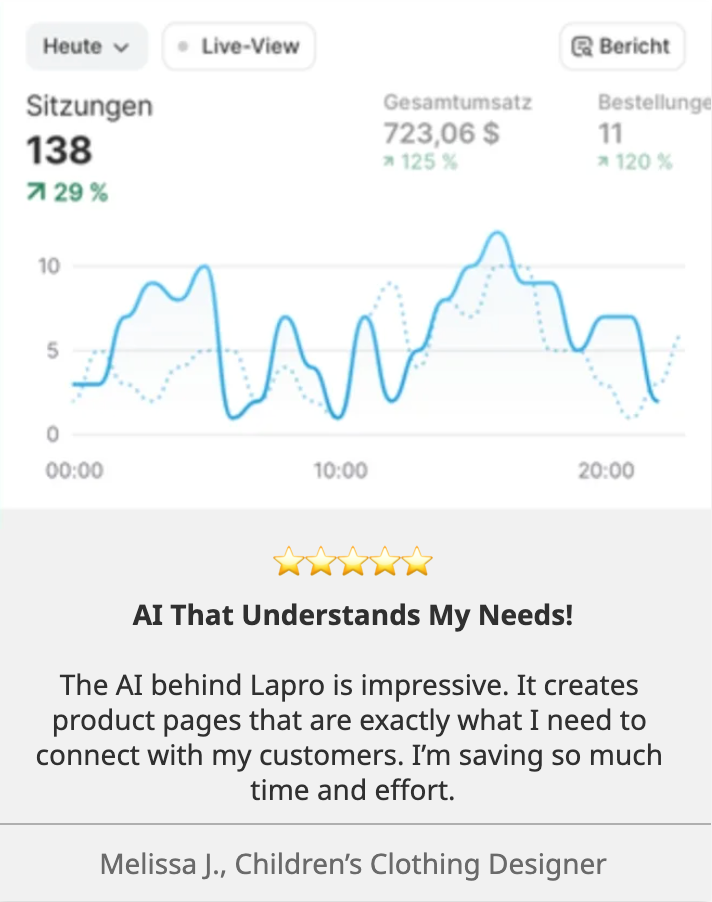Click the first rating star

[288, 563]
